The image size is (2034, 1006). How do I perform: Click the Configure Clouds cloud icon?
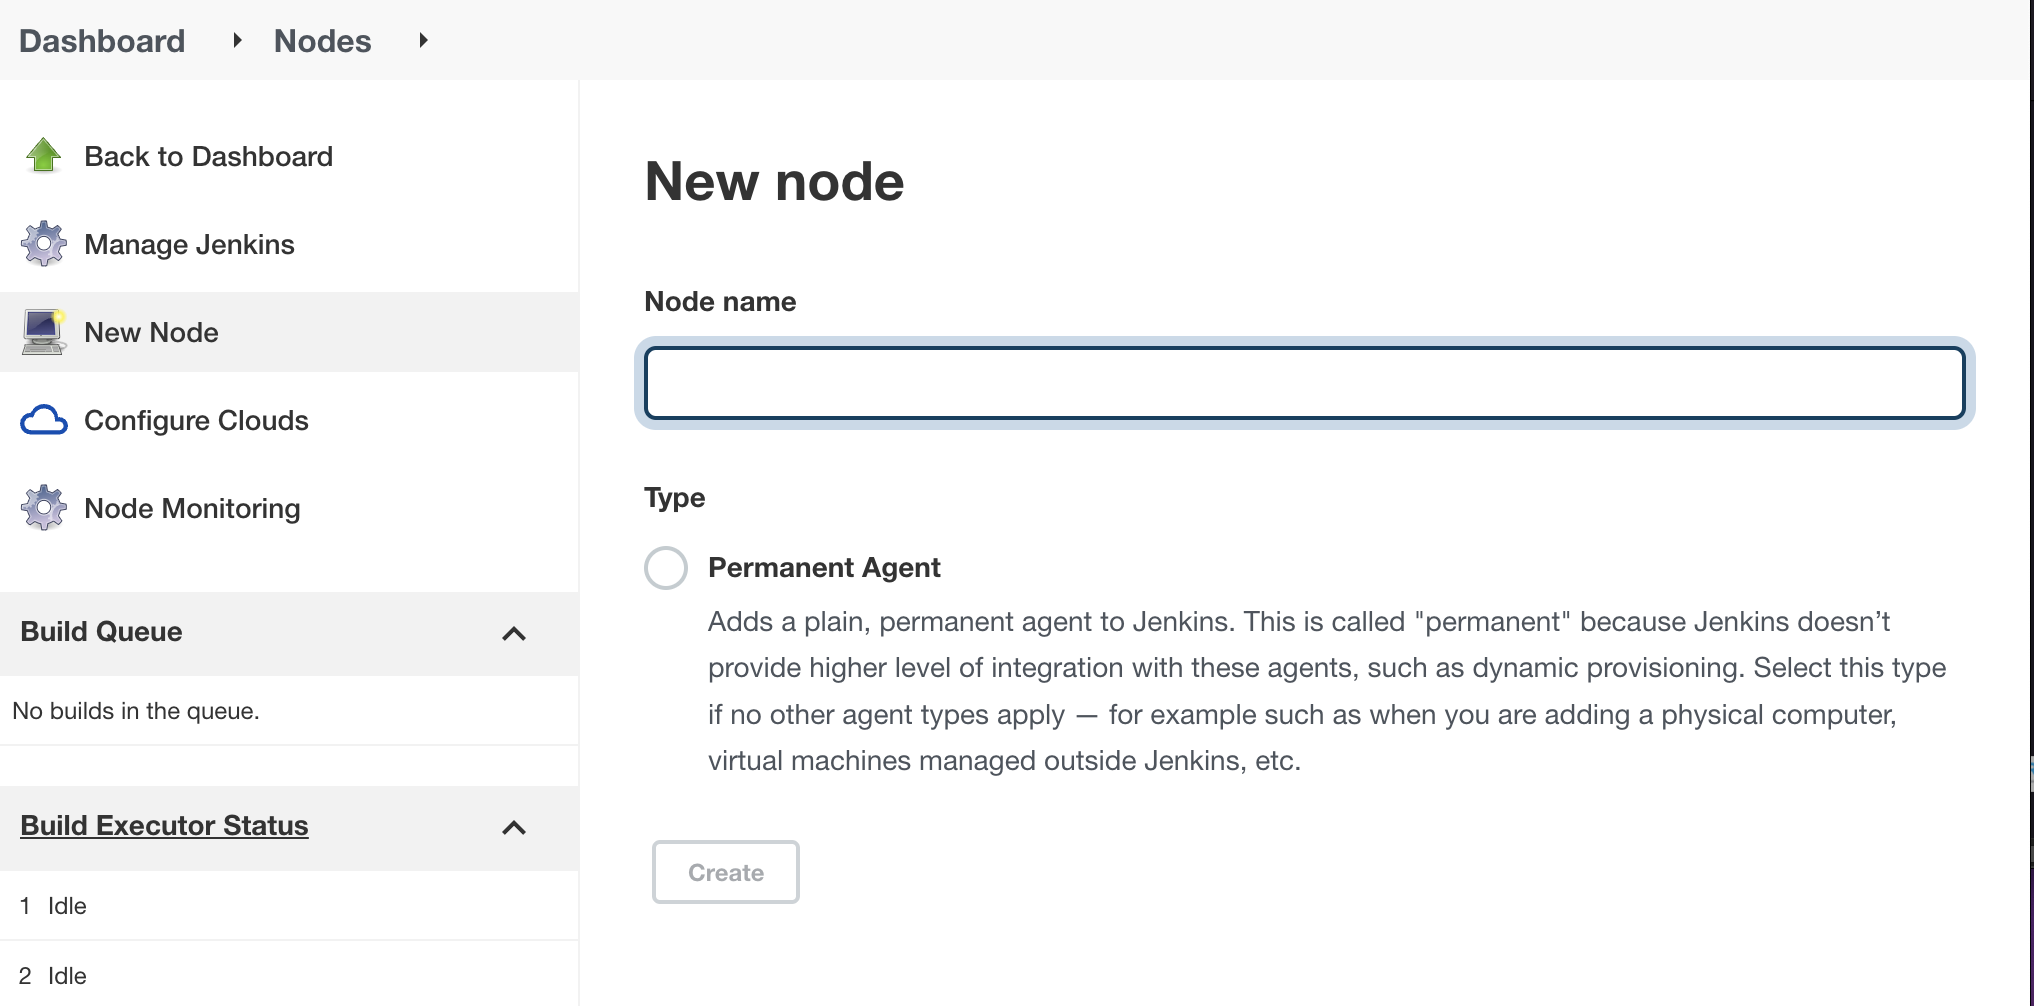(x=42, y=420)
